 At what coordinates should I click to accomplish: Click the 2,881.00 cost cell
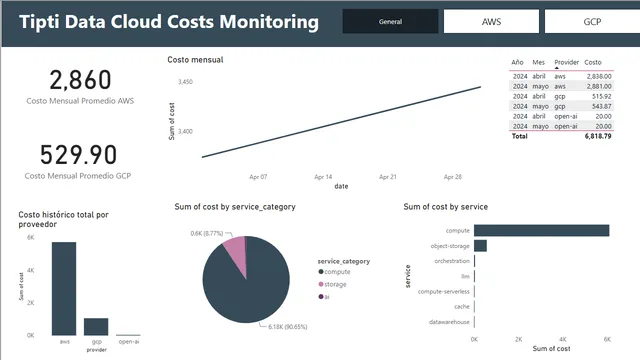coord(599,86)
